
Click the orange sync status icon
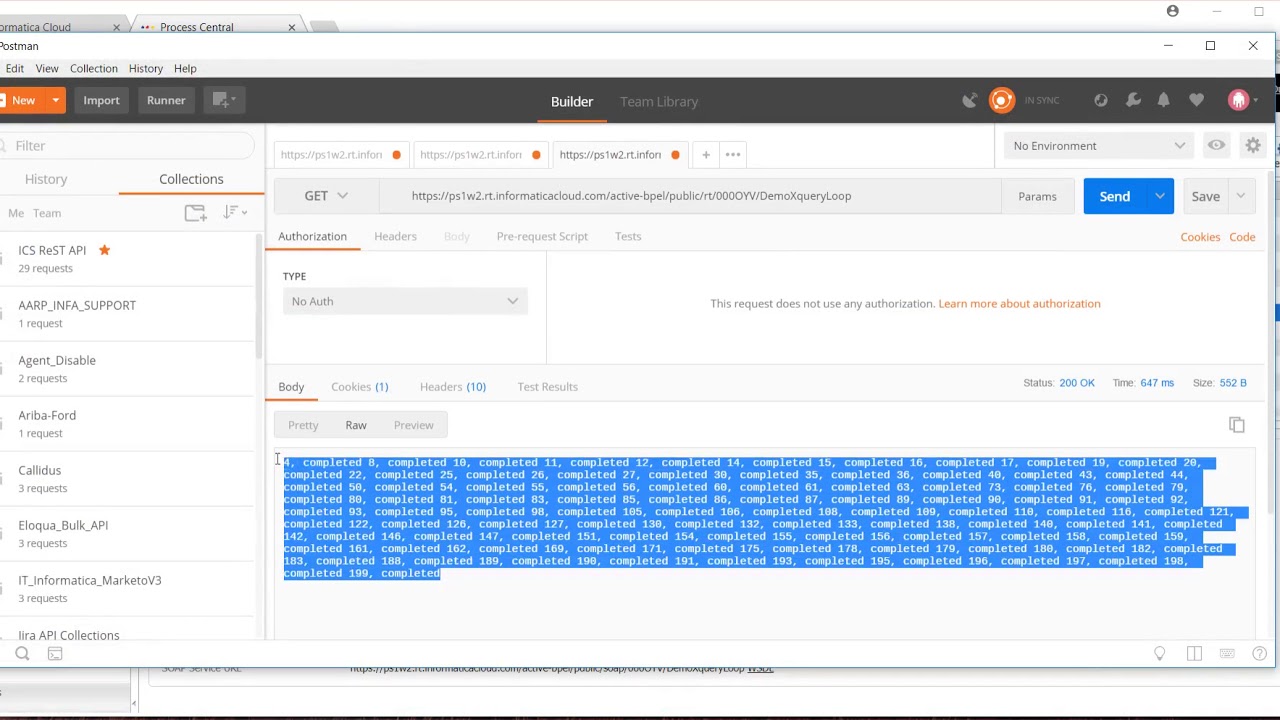click(1001, 100)
